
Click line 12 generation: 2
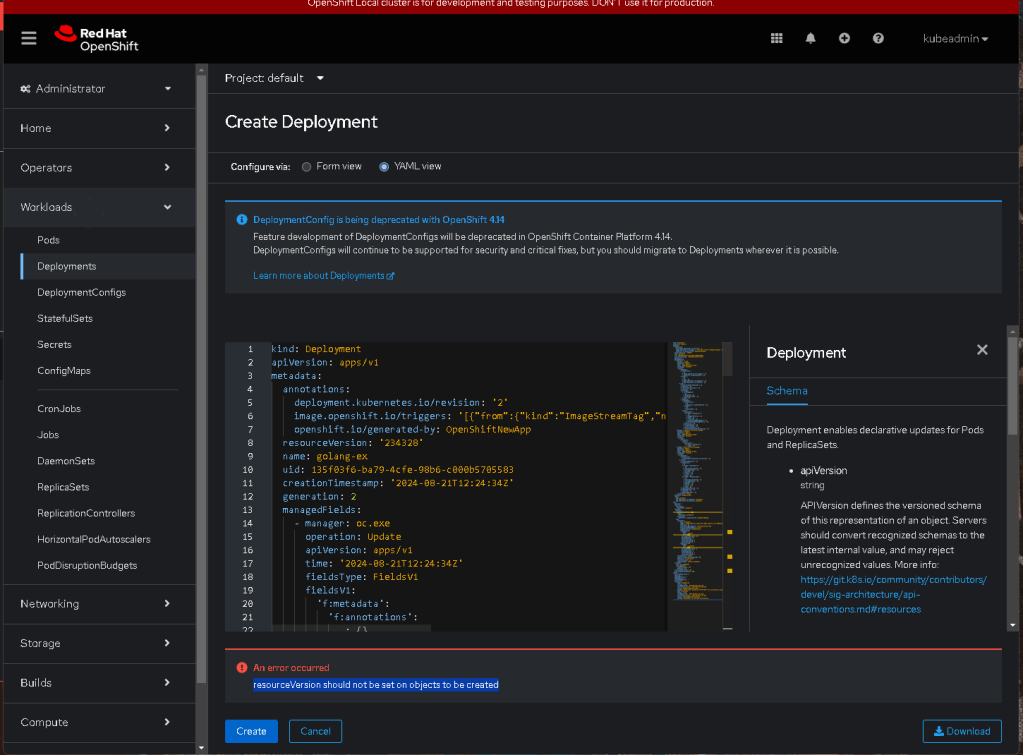click(x=319, y=497)
